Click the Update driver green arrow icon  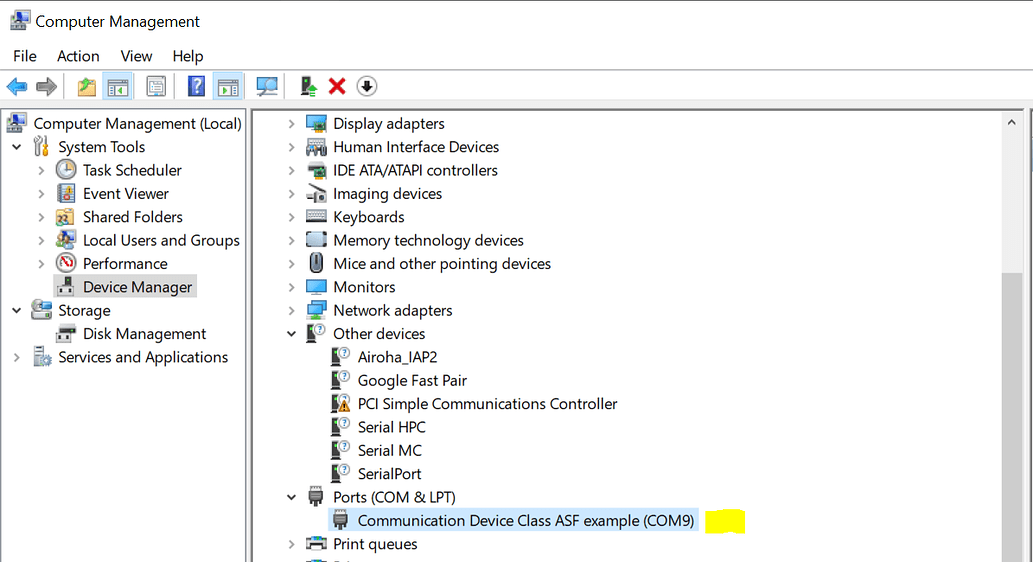(x=308, y=86)
